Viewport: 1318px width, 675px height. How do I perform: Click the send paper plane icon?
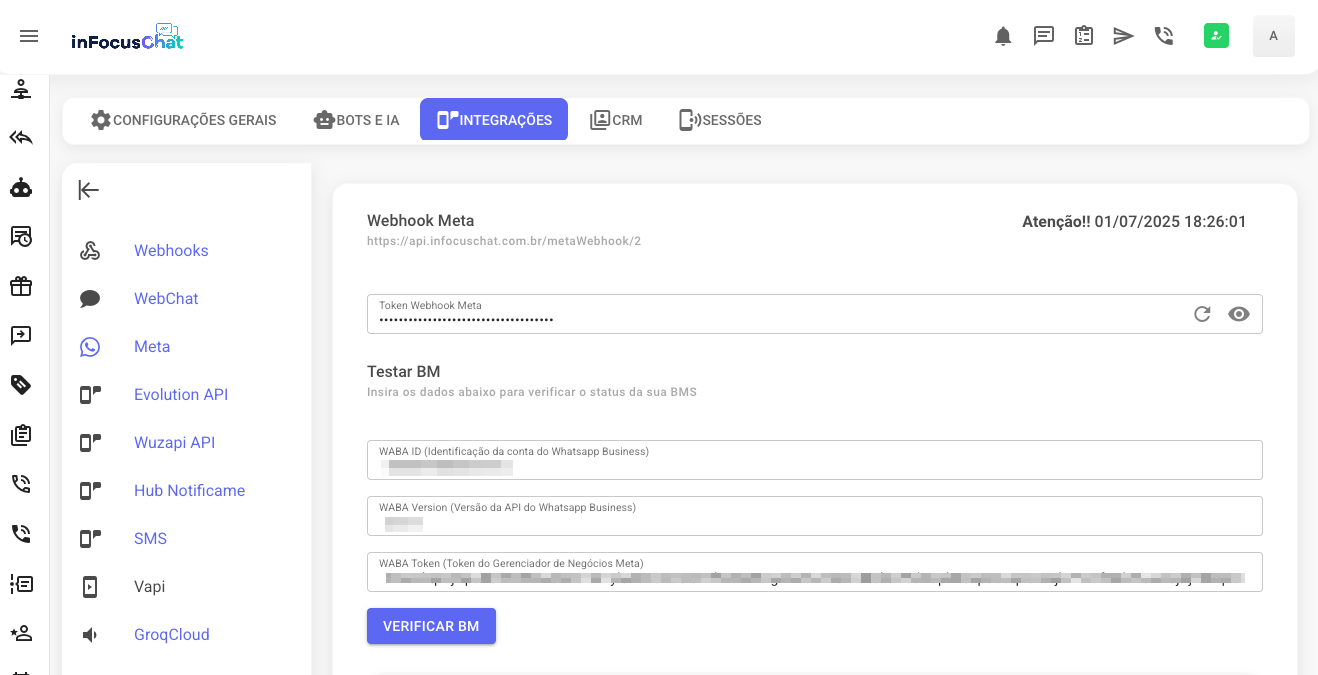1124,37
